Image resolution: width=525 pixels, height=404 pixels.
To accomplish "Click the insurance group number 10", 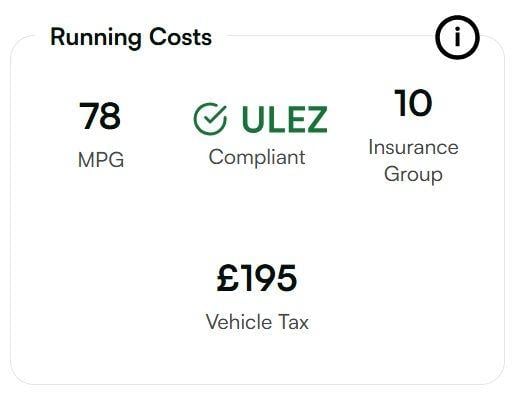I will tap(413, 103).
